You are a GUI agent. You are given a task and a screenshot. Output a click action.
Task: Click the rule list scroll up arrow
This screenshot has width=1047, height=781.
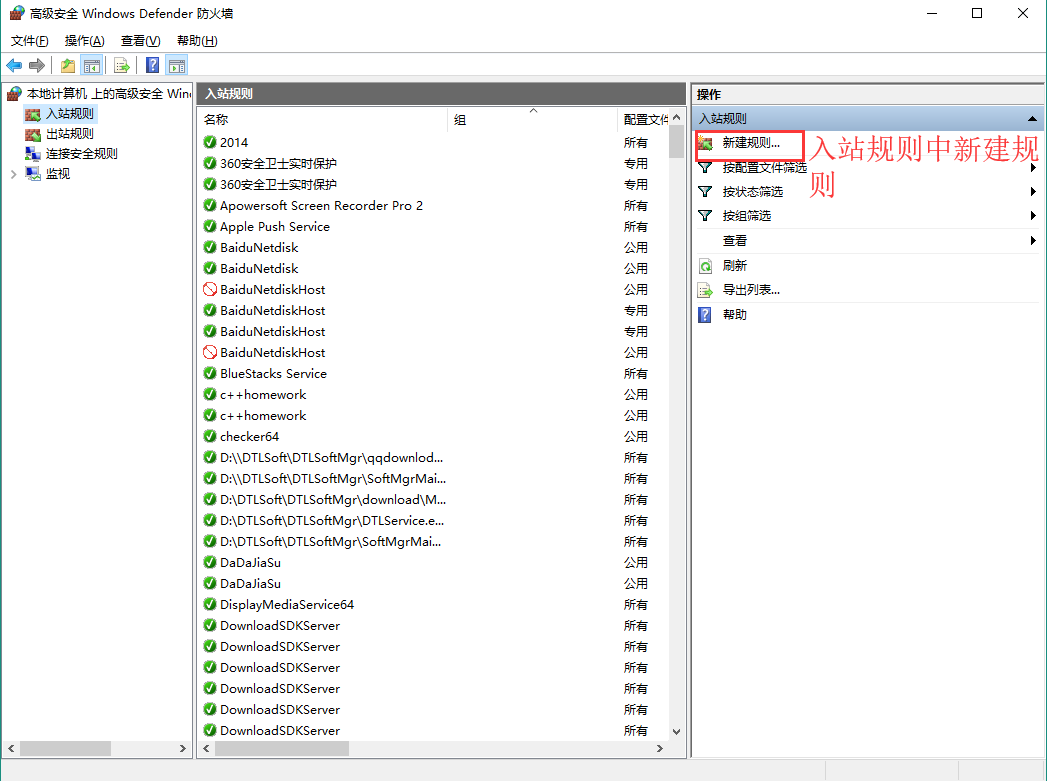point(676,117)
